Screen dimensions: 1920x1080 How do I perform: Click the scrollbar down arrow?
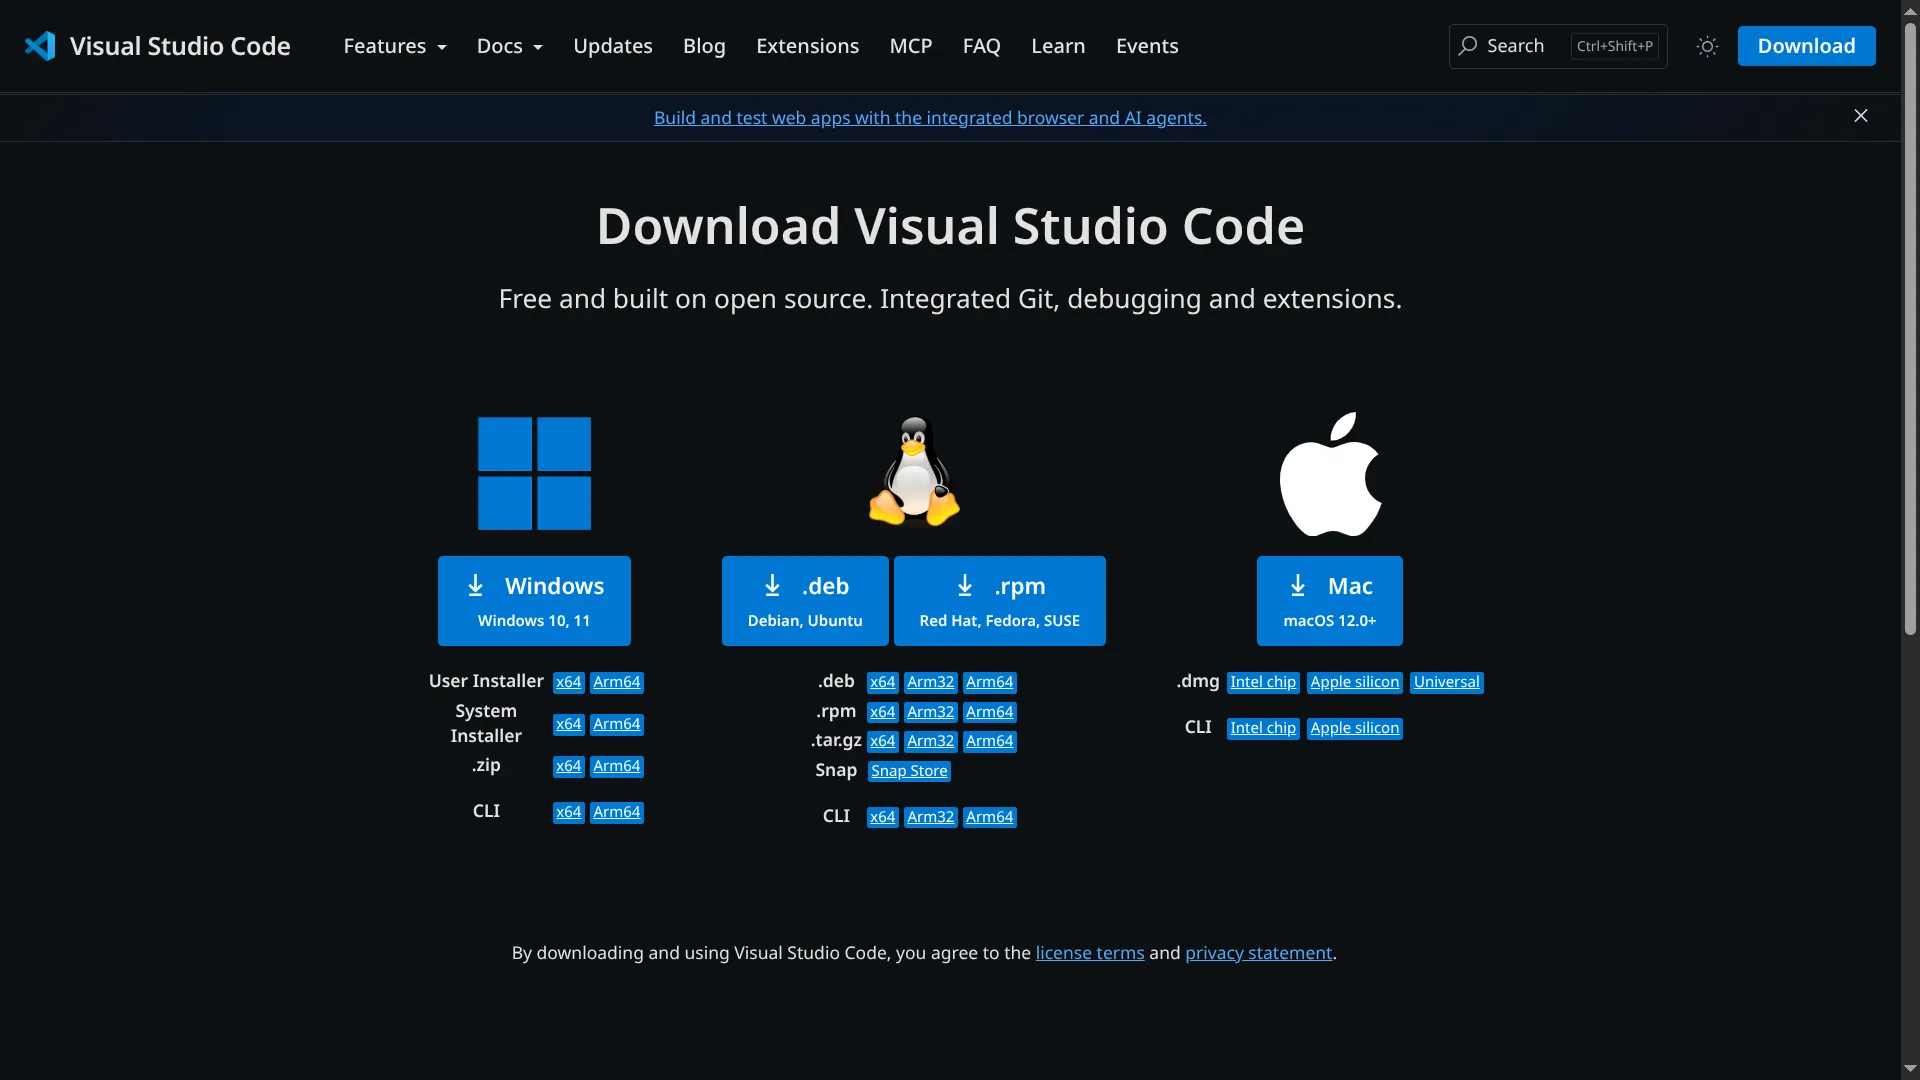tap(1910, 1069)
